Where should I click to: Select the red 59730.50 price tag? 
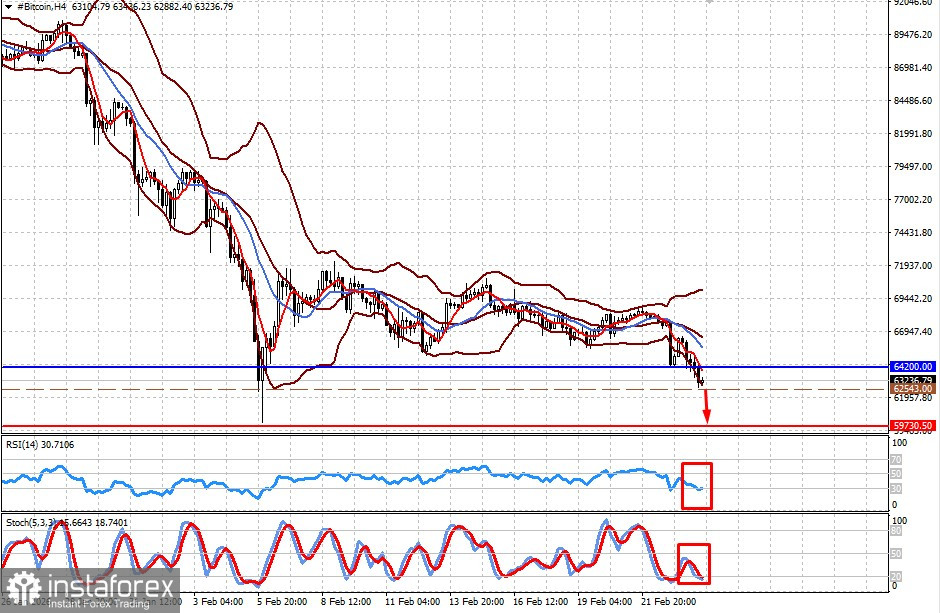[912, 426]
